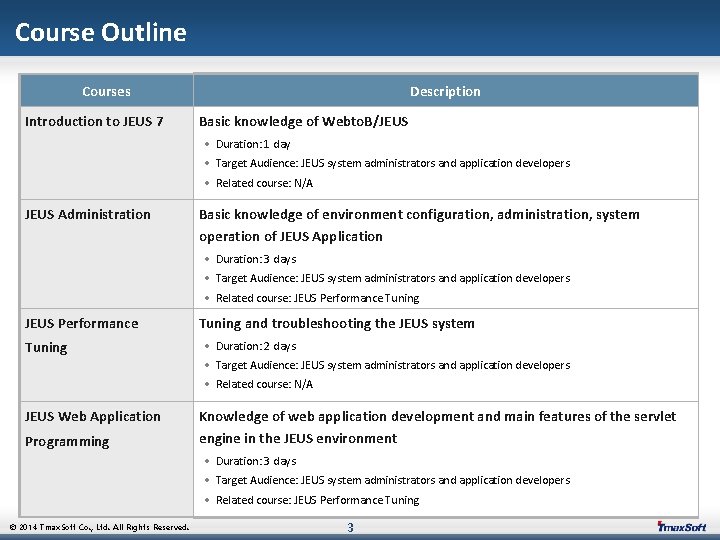720x540 pixels.
Task: Select the "Courses" column header
Action: [107, 91]
